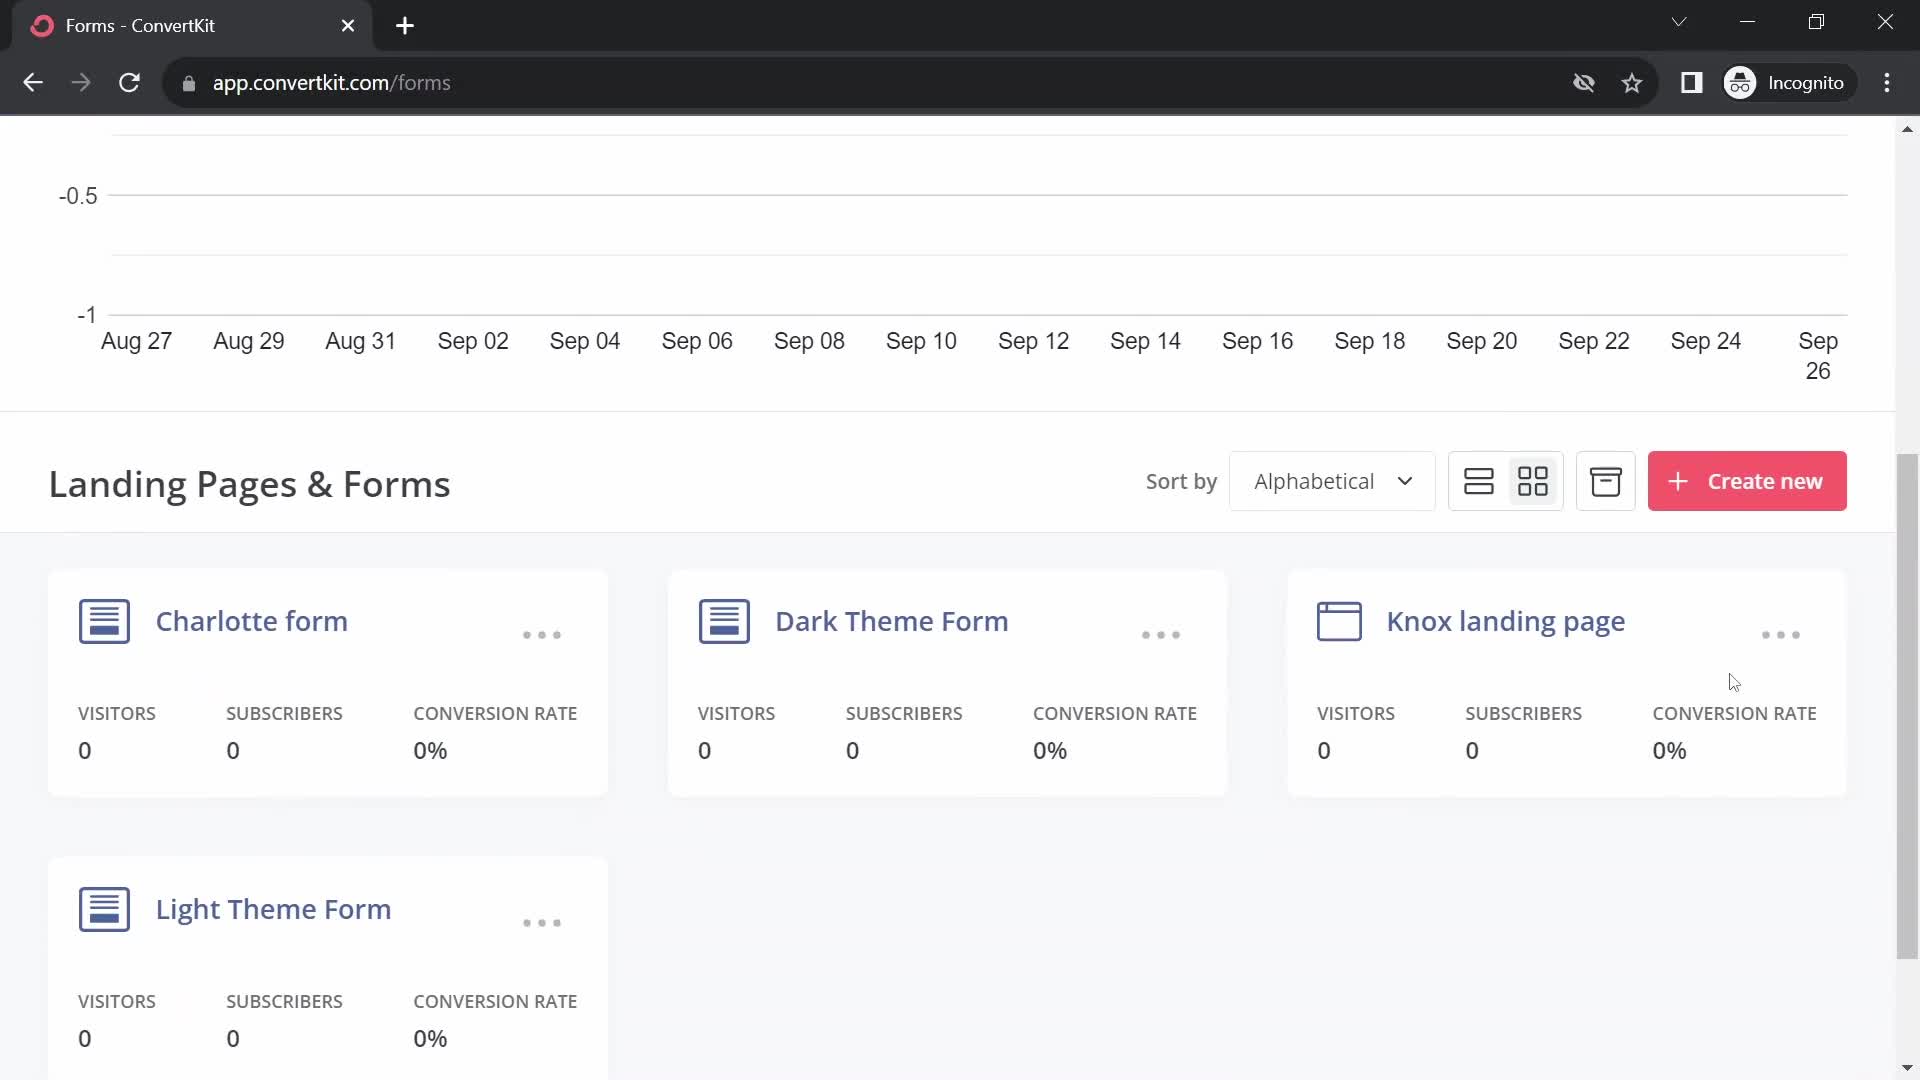The width and height of the screenshot is (1920, 1080).
Task: Open Light Theme Form options menu
Action: point(543,922)
